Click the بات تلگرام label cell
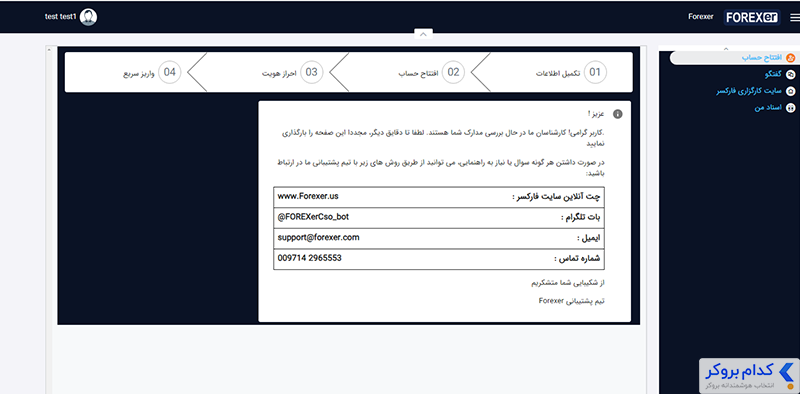800x394 pixels. tap(581, 218)
